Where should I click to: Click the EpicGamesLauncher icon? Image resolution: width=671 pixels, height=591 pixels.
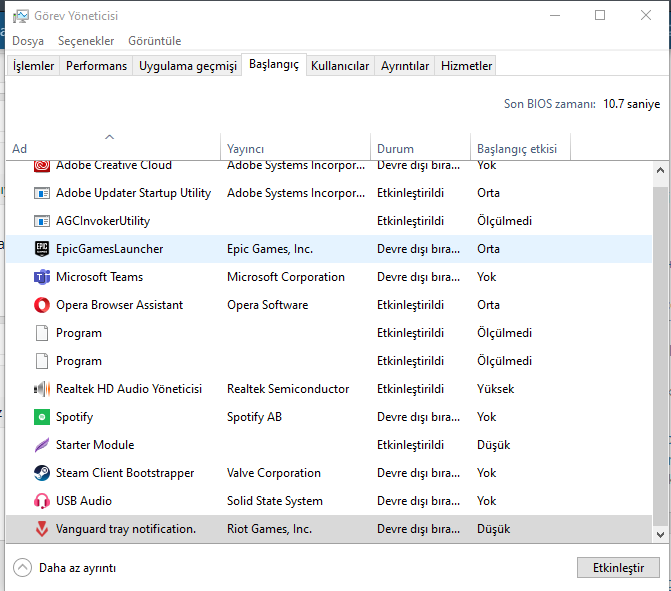[42, 249]
